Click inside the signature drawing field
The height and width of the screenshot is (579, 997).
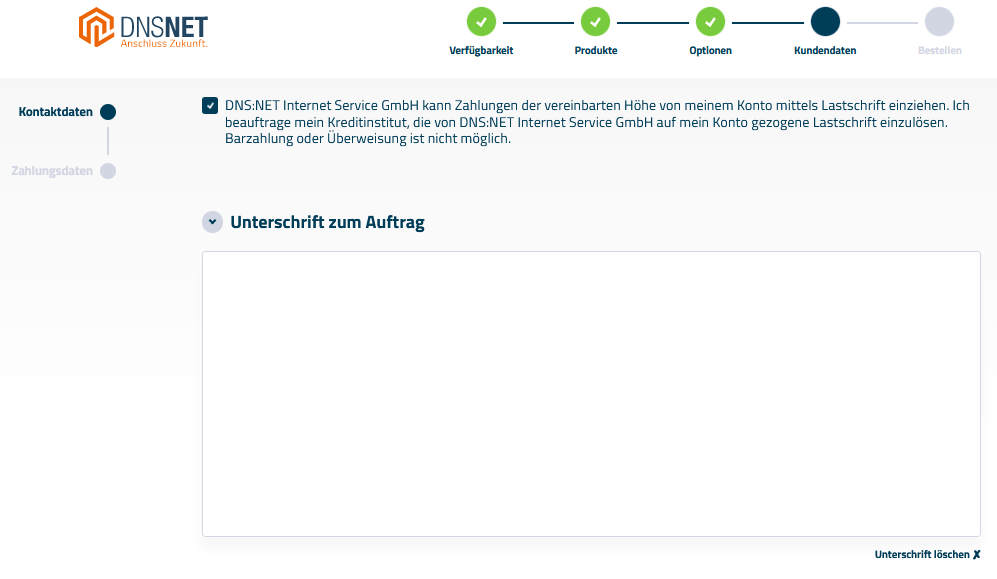pyautogui.click(x=591, y=394)
